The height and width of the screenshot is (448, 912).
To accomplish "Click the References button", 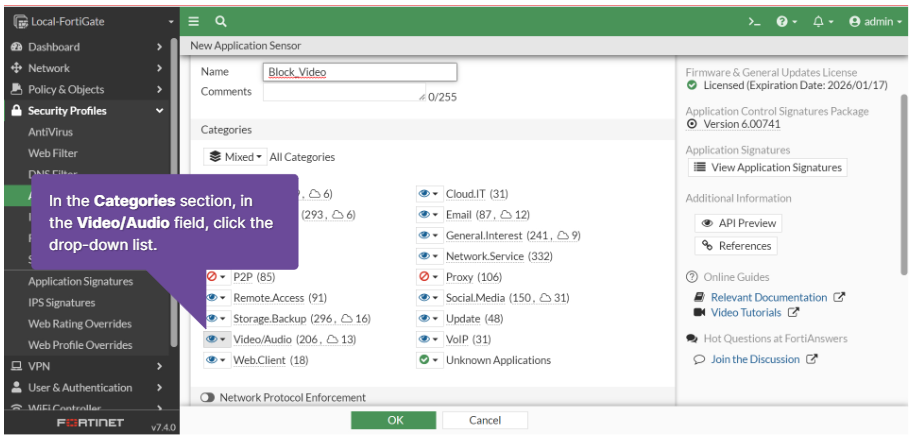I will (x=736, y=246).
